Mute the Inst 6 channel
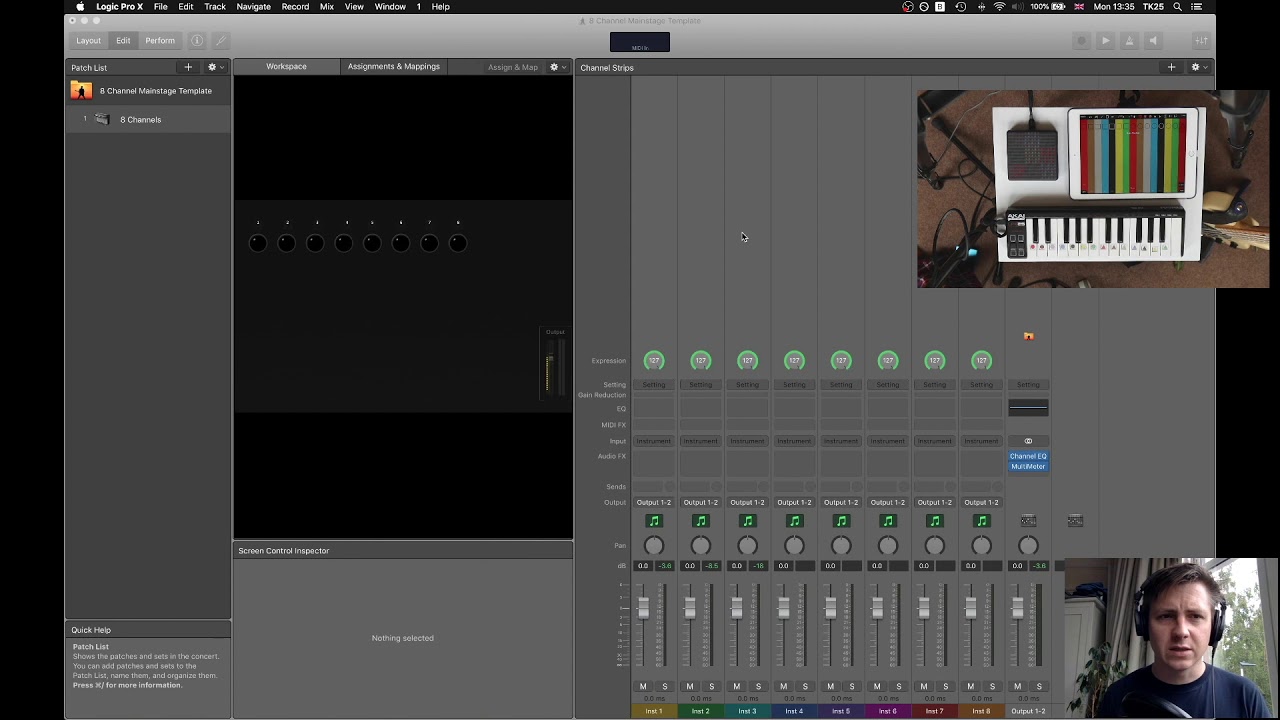This screenshot has height=720, width=1280. (x=877, y=687)
